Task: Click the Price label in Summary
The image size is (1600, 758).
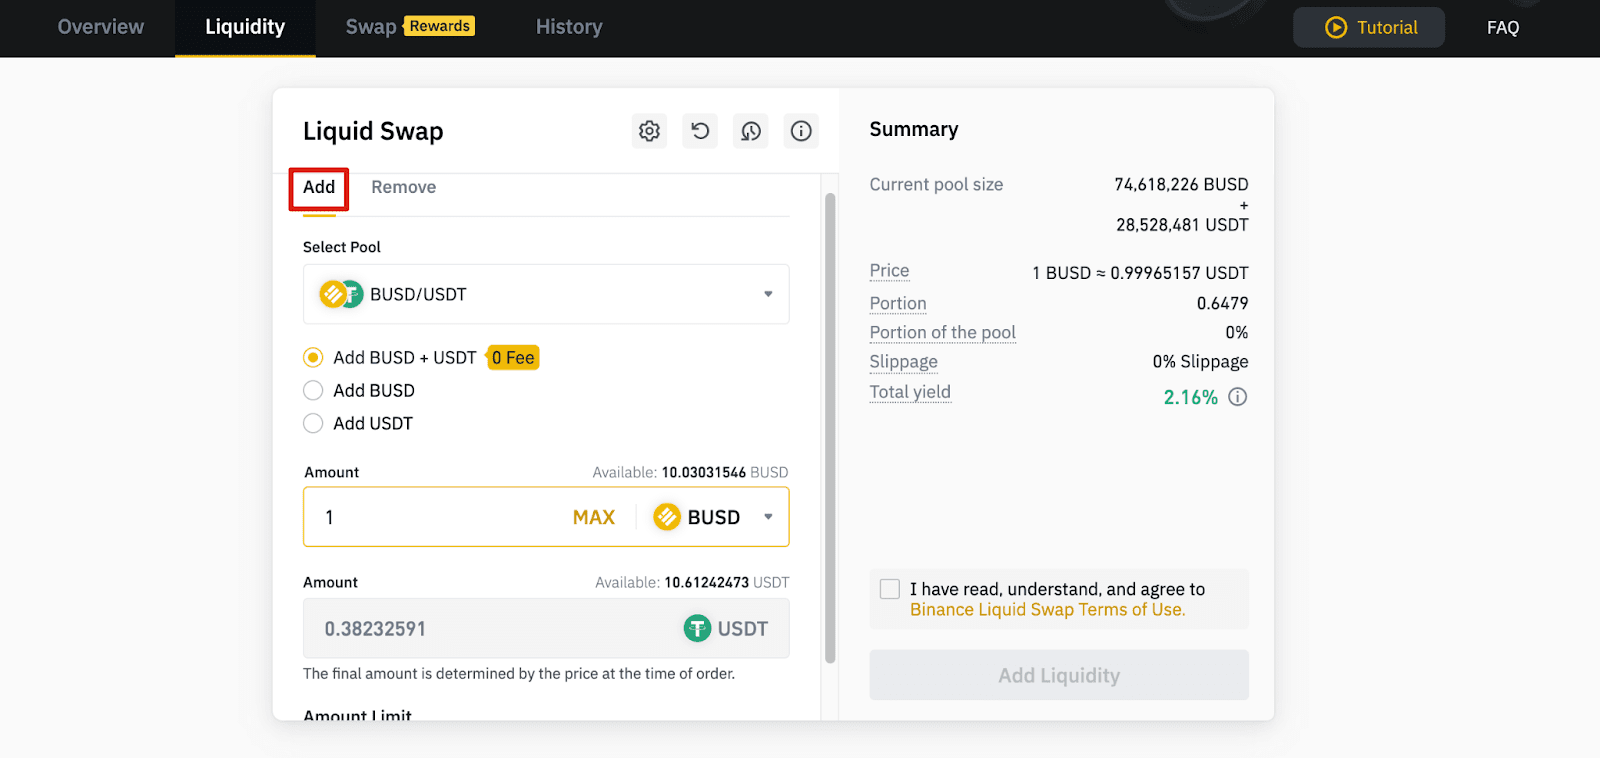Action: [889, 271]
